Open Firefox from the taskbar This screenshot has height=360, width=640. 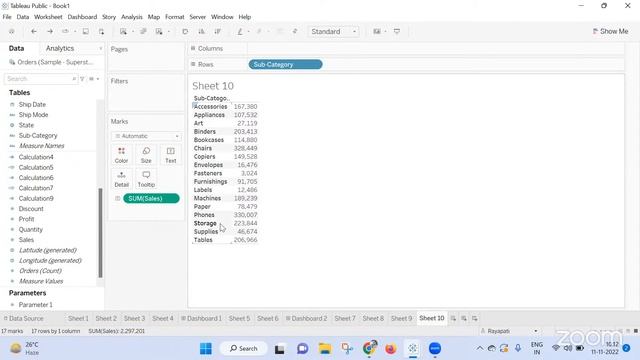pos(391,349)
